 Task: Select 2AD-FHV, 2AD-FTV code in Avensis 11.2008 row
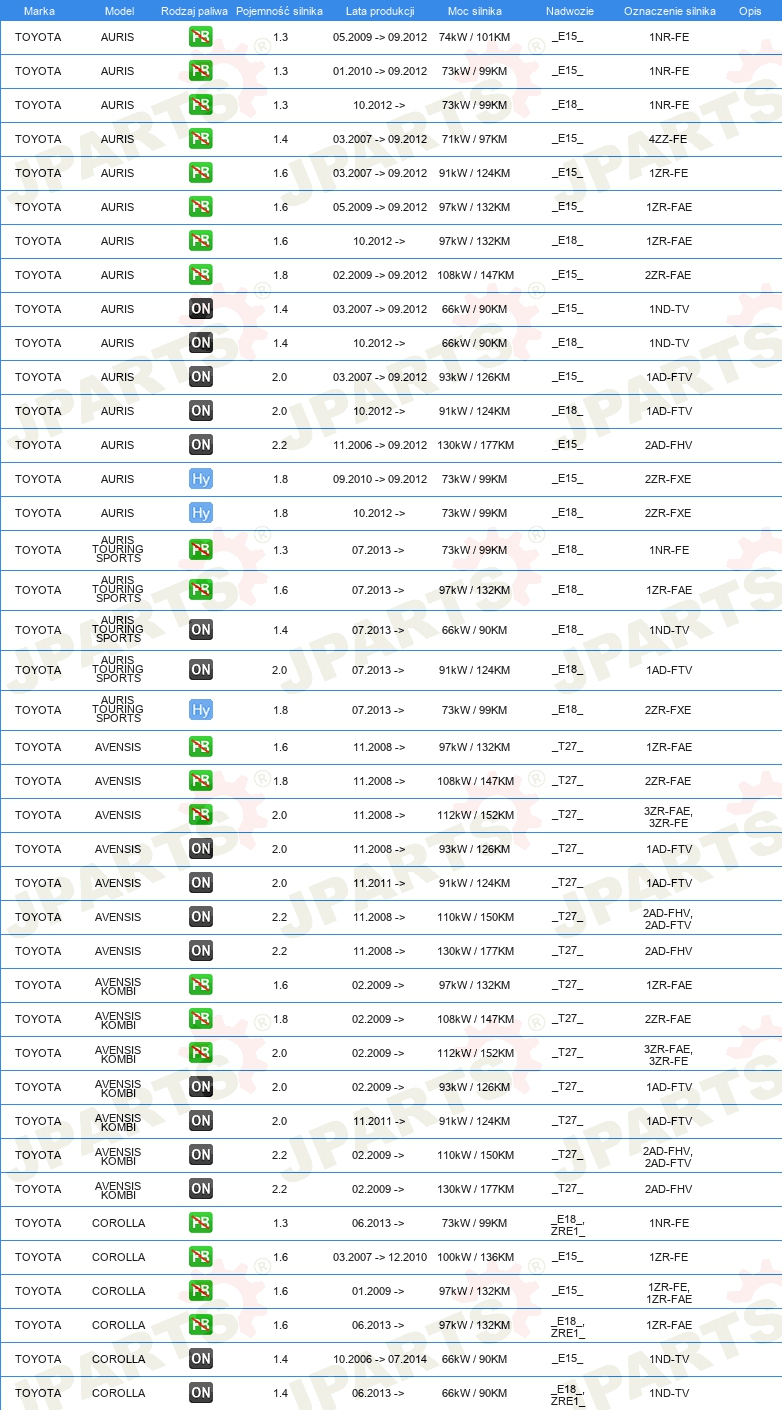pyautogui.click(x=669, y=918)
